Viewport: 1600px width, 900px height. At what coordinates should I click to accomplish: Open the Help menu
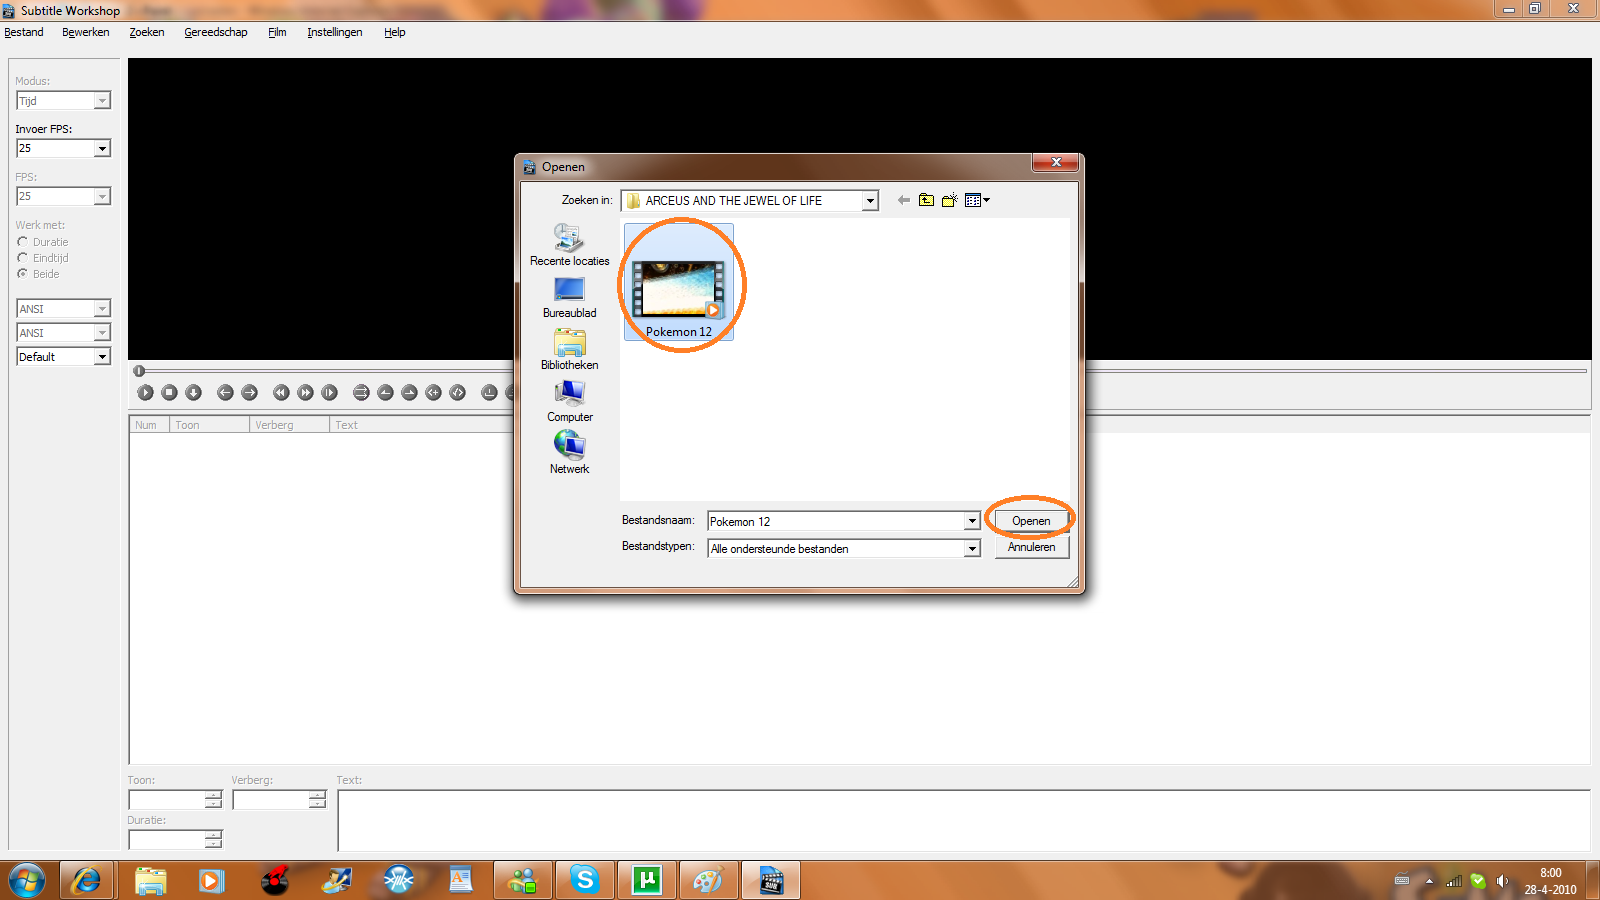[395, 32]
